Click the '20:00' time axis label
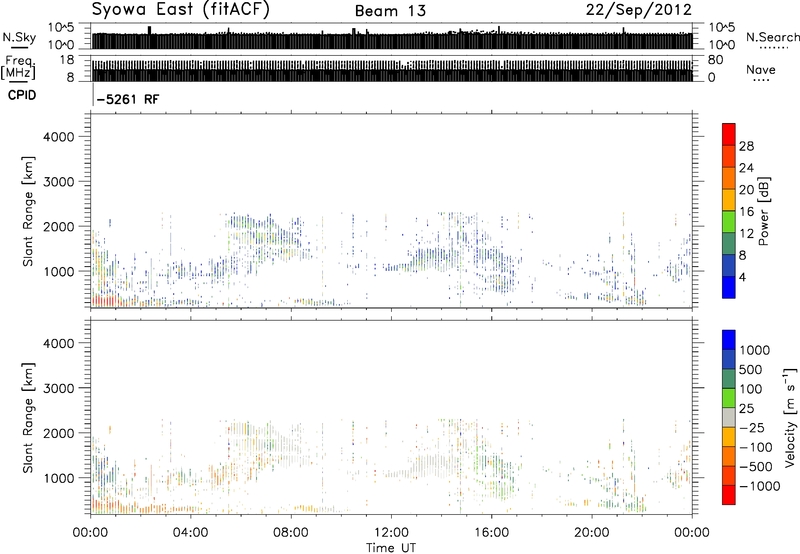Screen dimensions: 800x554 click(x=592, y=533)
